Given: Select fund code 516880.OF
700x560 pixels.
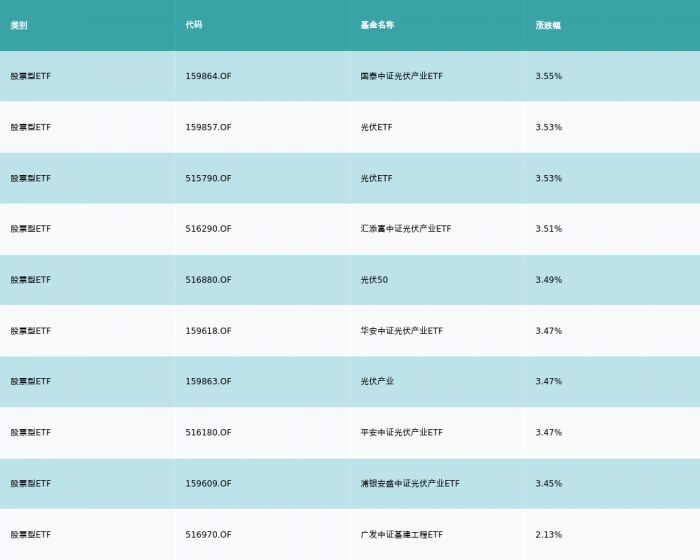Looking at the screenshot, I should click(x=208, y=280).
